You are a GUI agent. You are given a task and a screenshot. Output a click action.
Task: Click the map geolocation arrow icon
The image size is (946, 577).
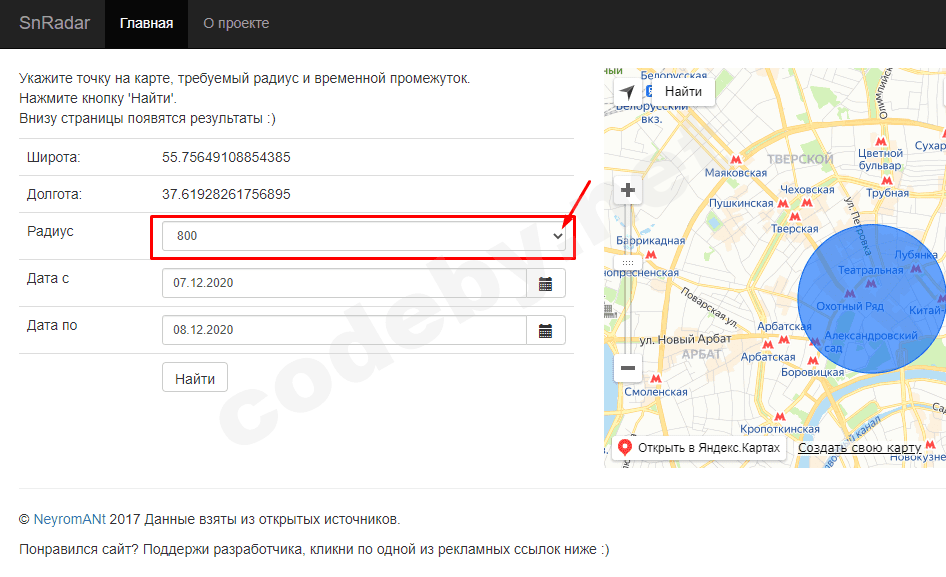pyautogui.click(x=627, y=92)
